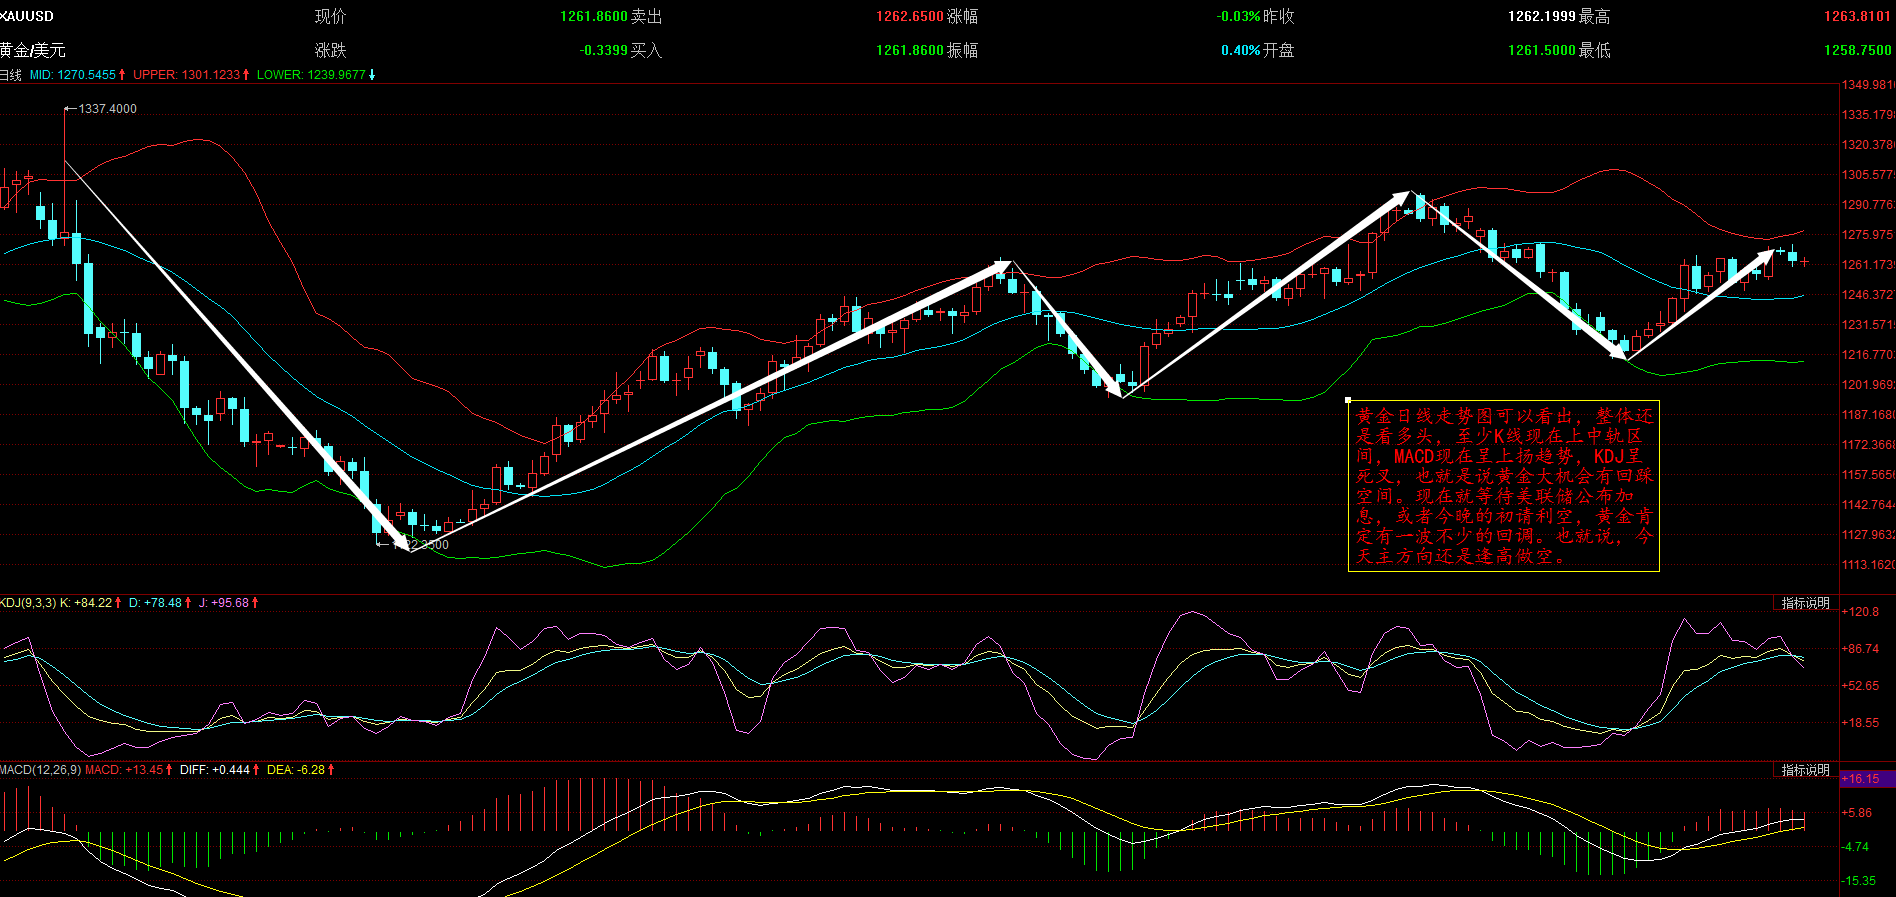Screen dimensions: 1896x897
Task: Select the XAUUSD symbol label
Action: tap(27, 16)
